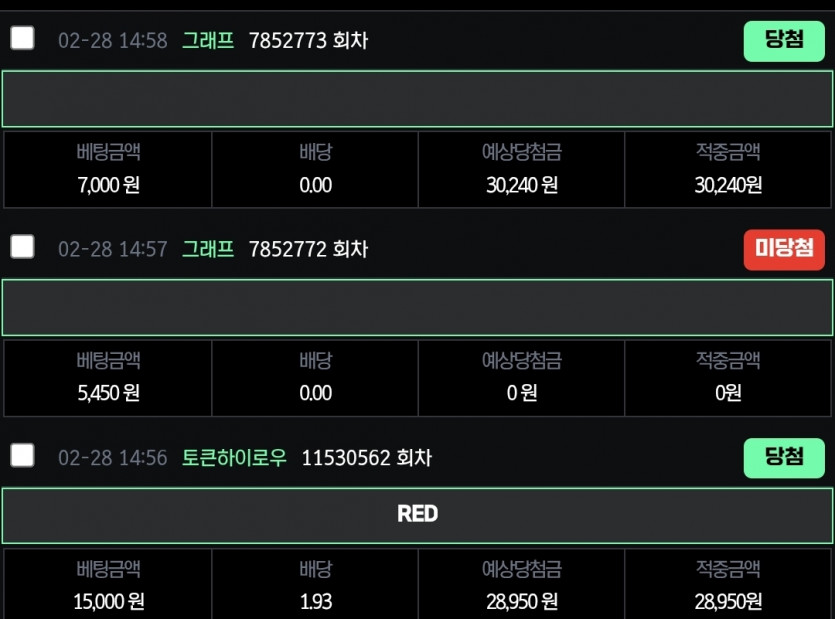Open the 토큰하이로우 game link

pyautogui.click(x=234, y=458)
